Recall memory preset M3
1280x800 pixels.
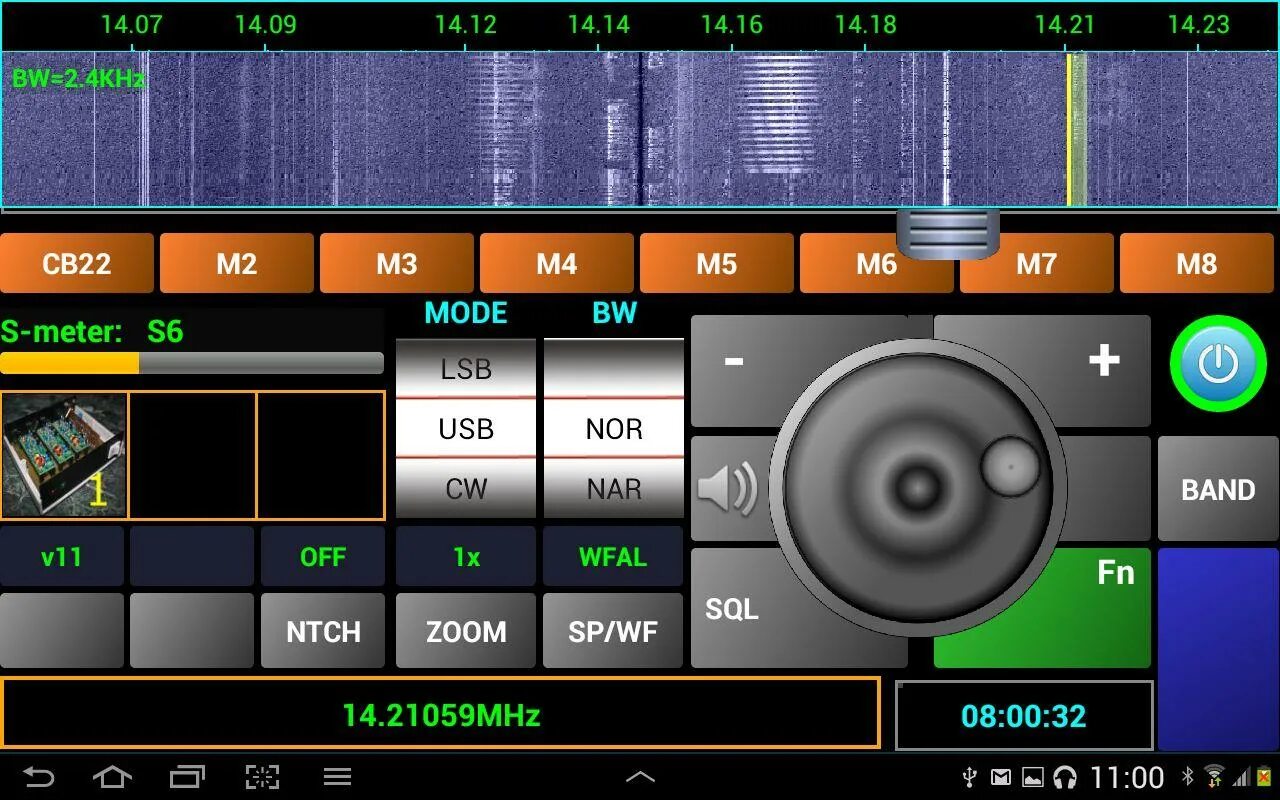397,263
